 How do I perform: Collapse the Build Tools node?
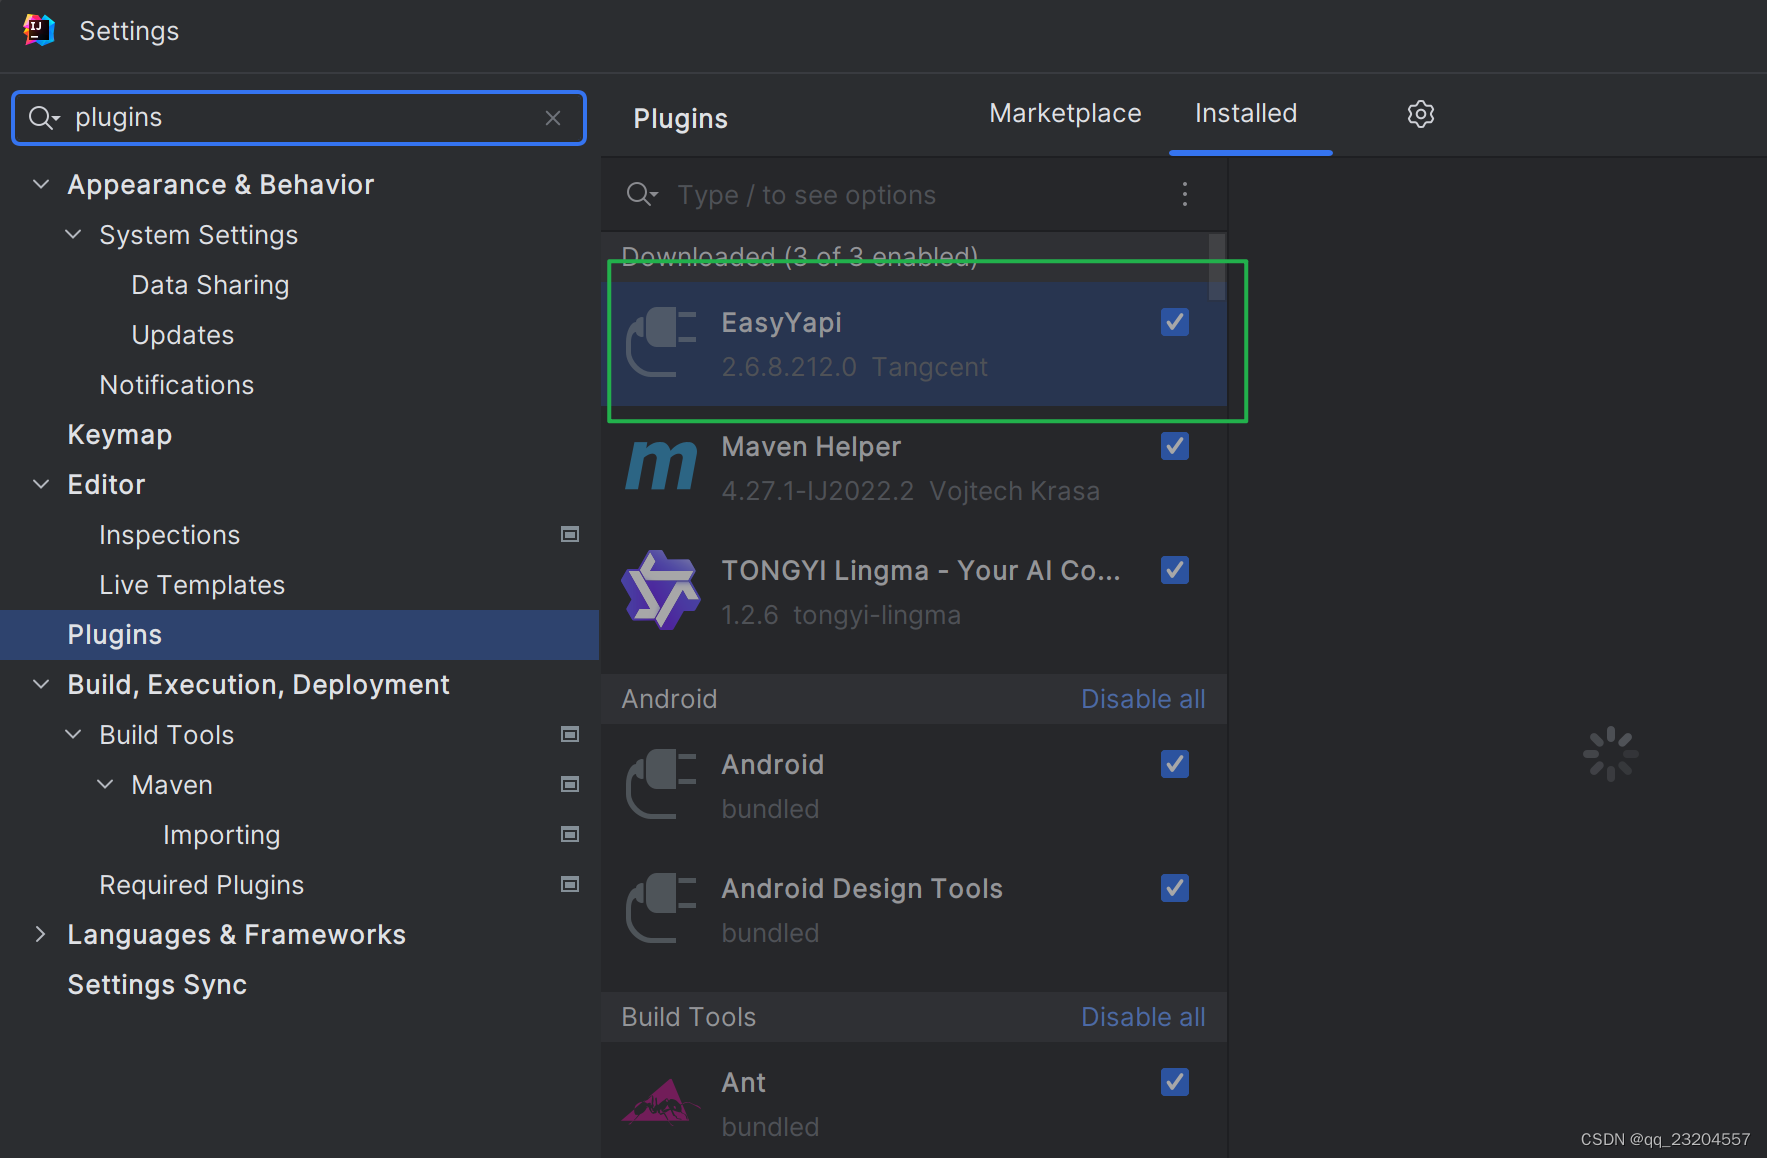[x=73, y=734]
